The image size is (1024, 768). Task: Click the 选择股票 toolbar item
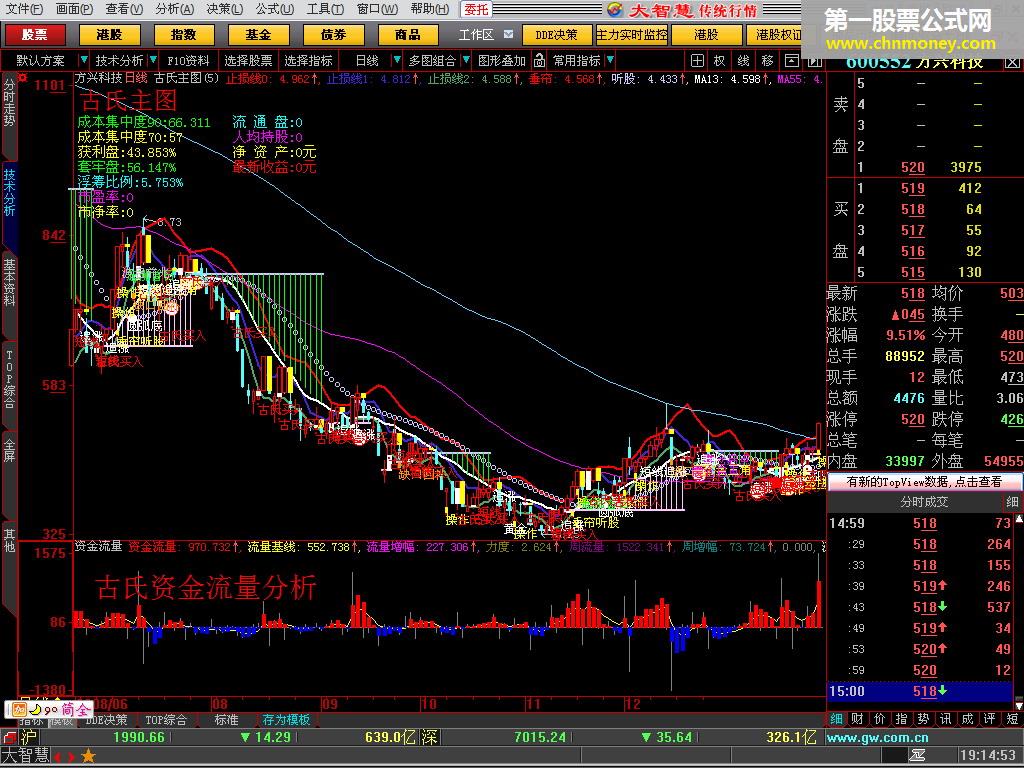[x=248, y=61]
